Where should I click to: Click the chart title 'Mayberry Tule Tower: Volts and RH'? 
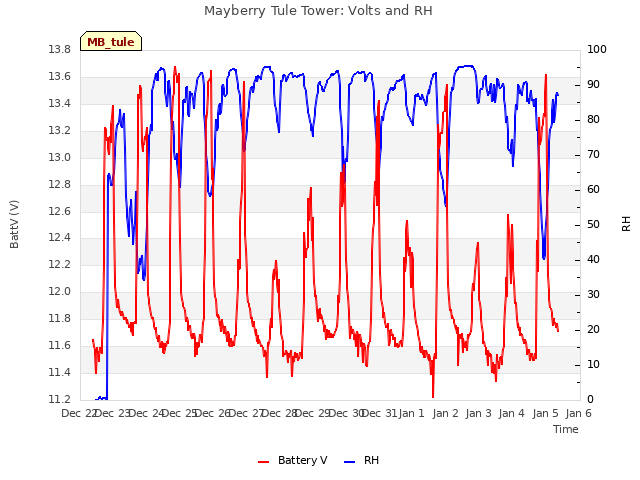click(318, 10)
